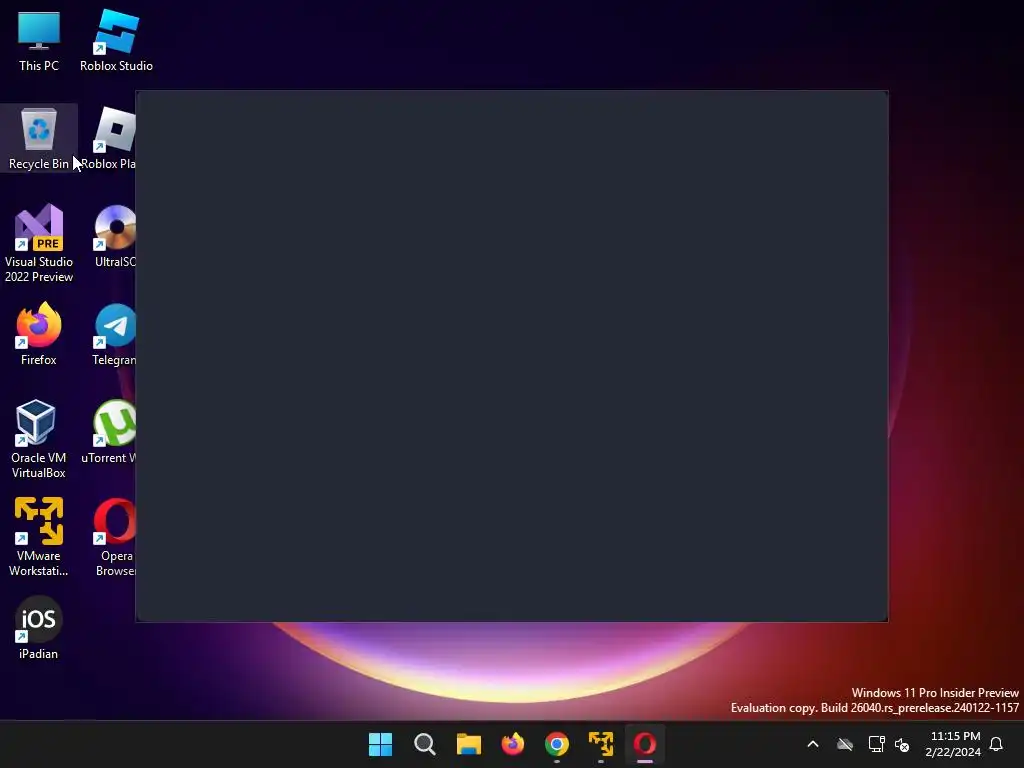This screenshot has width=1024, height=768.
Task: Open the Windows Start menu
Action: pyautogui.click(x=380, y=744)
